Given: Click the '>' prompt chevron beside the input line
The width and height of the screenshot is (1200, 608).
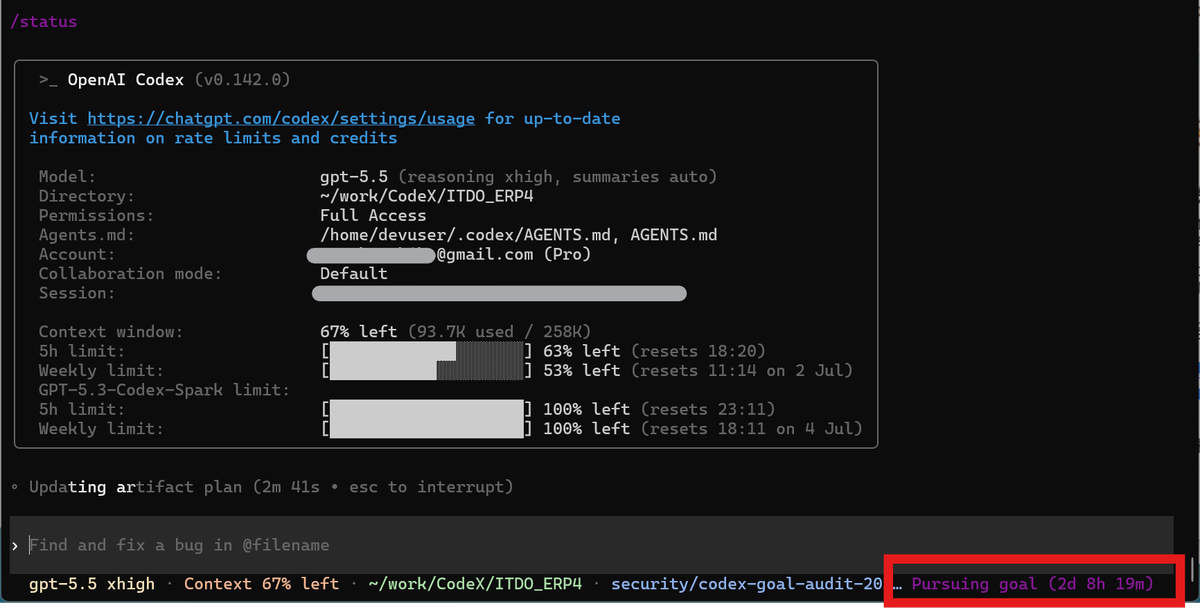Looking at the screenshot, I should 15,545.
